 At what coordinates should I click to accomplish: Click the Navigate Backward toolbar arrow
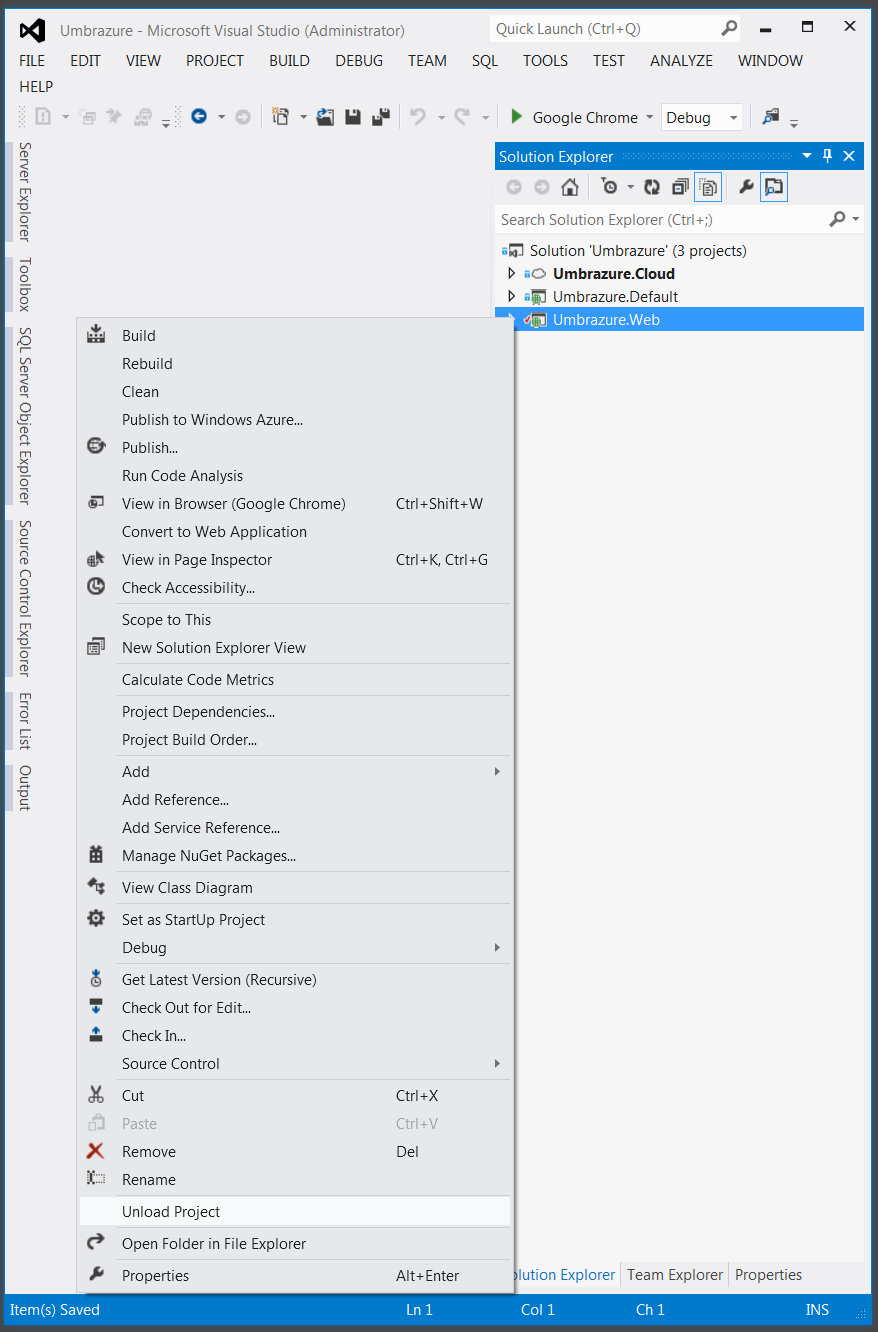[x=199, y=117]
